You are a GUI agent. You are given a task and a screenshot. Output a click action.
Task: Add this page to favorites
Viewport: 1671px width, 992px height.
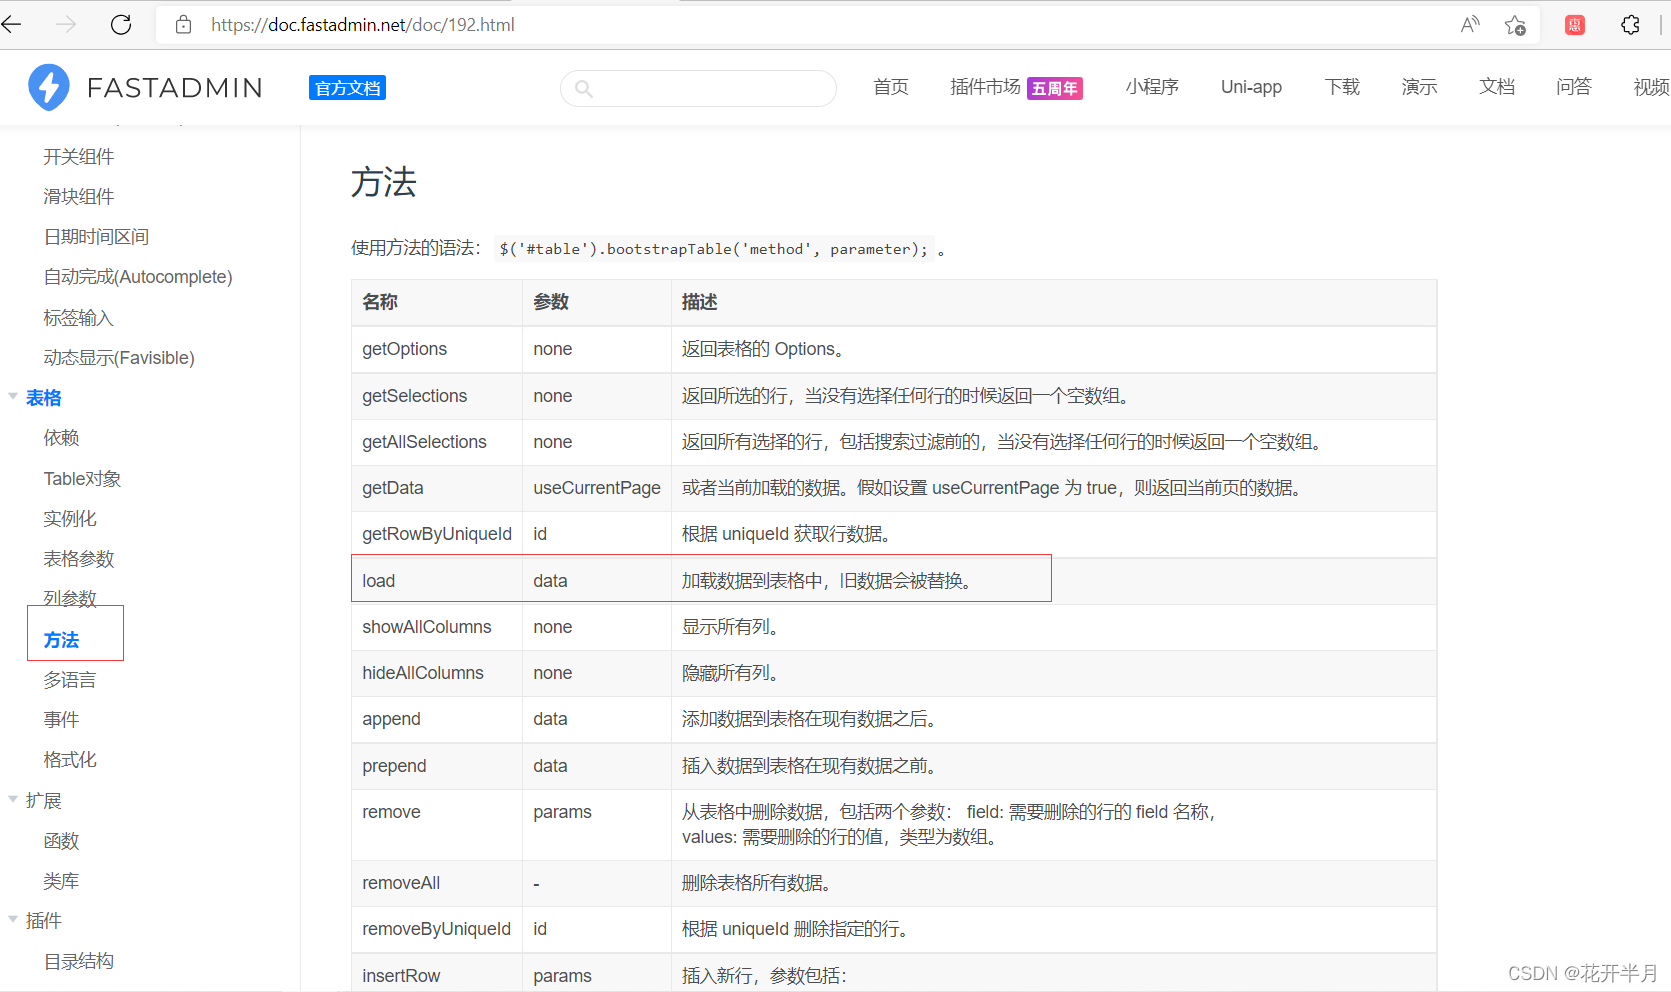click(1514, 25)
